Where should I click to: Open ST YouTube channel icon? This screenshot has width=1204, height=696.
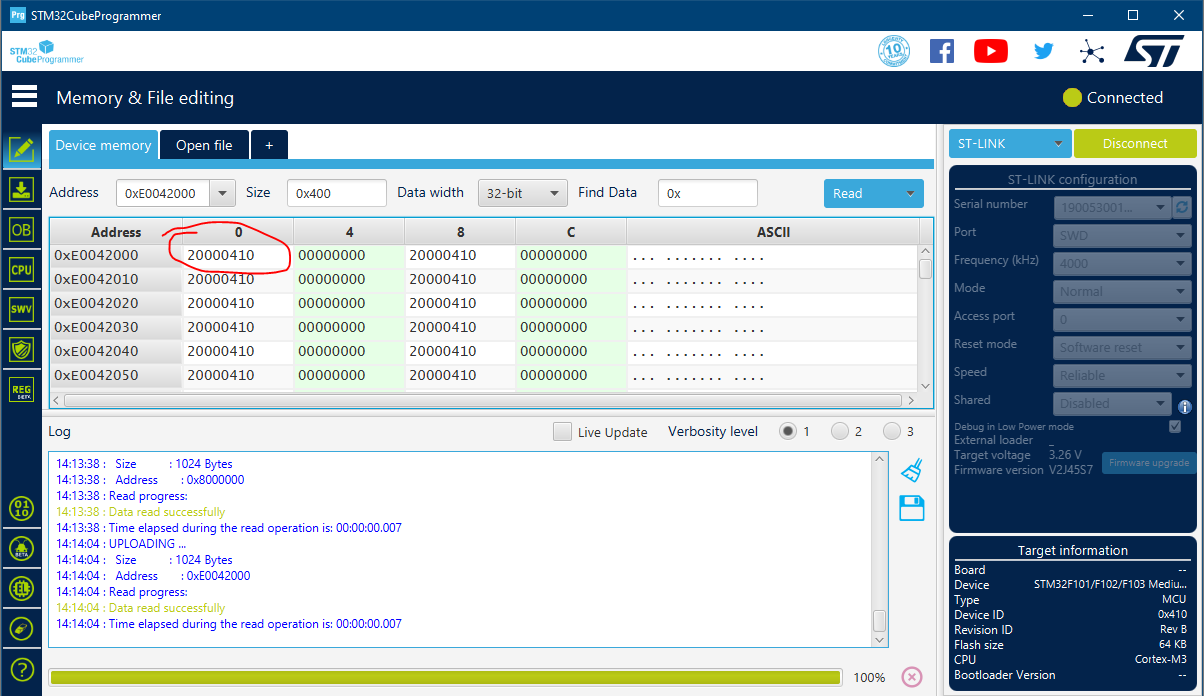[990, 51]
